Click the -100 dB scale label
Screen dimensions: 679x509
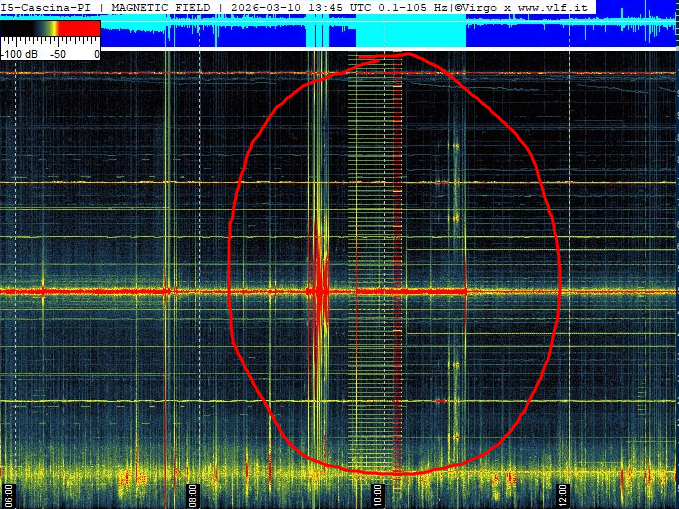click(x=19, y=54)
